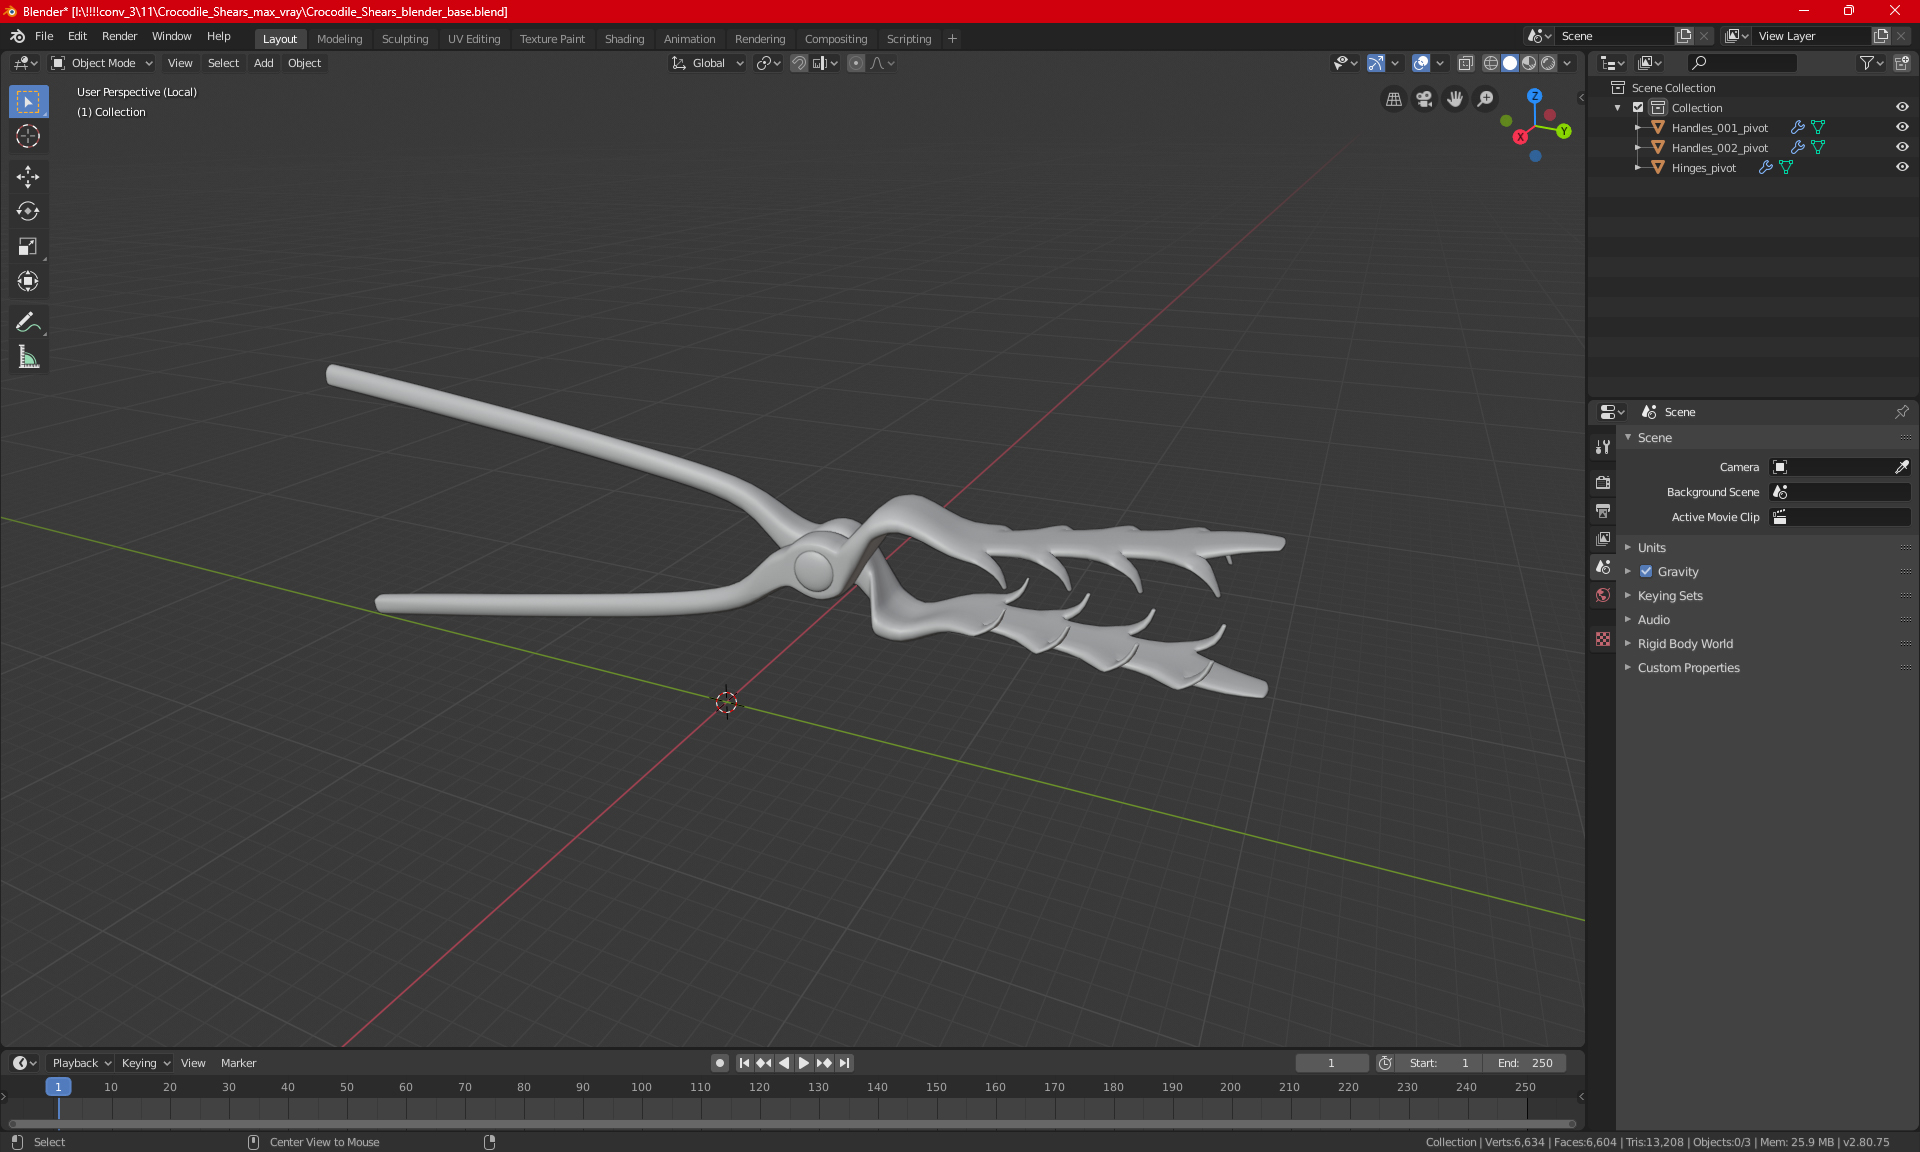Screen dimensions: 1920x1152
Task: Select the Select Box tool
Action: tap(28, 101)
